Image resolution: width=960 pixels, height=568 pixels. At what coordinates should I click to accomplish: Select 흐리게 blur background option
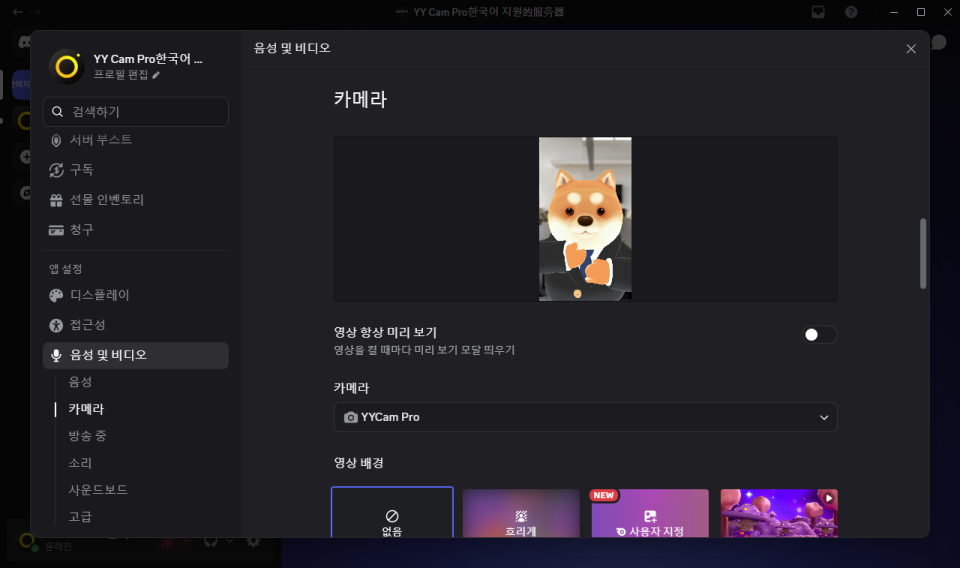[x=521, y=513]
